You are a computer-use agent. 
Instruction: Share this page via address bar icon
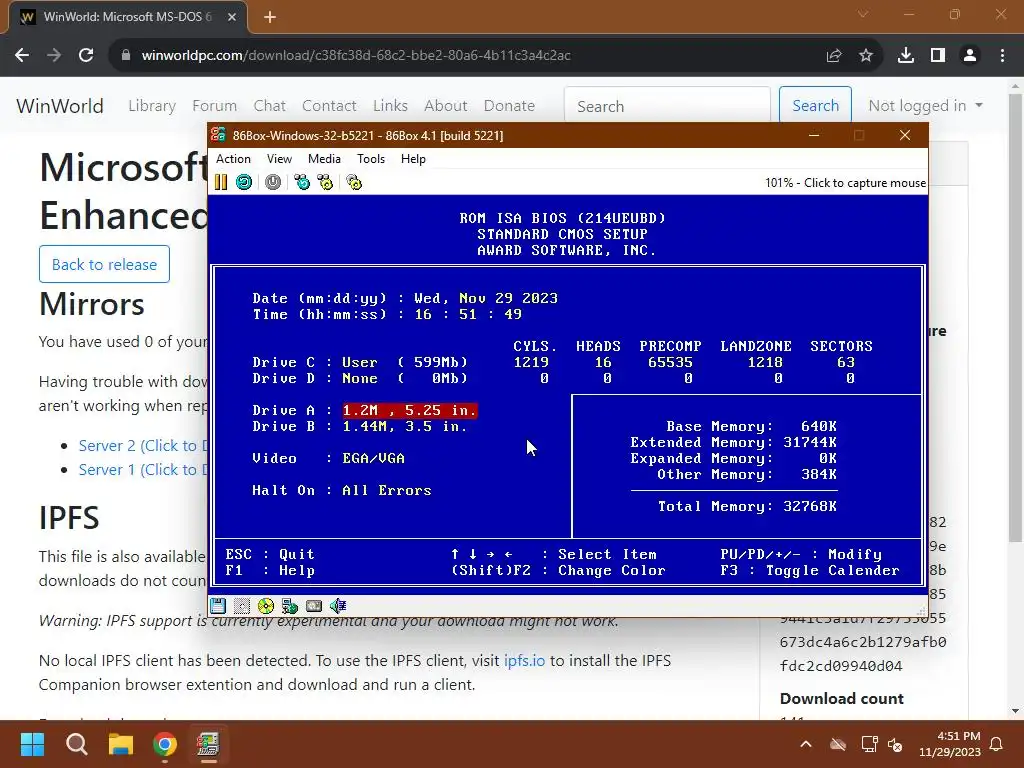pyautogui.click(x=834, y=56)
